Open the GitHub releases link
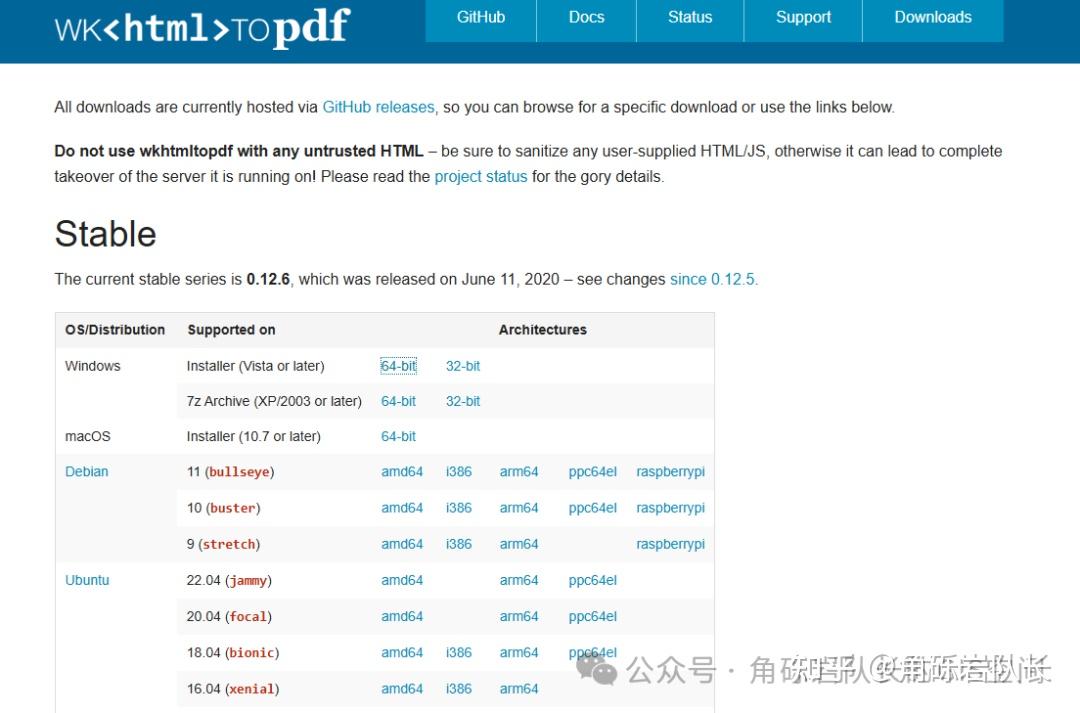Image resolution: width=1080 pixels, height=713 pixels. coord(378,106)
